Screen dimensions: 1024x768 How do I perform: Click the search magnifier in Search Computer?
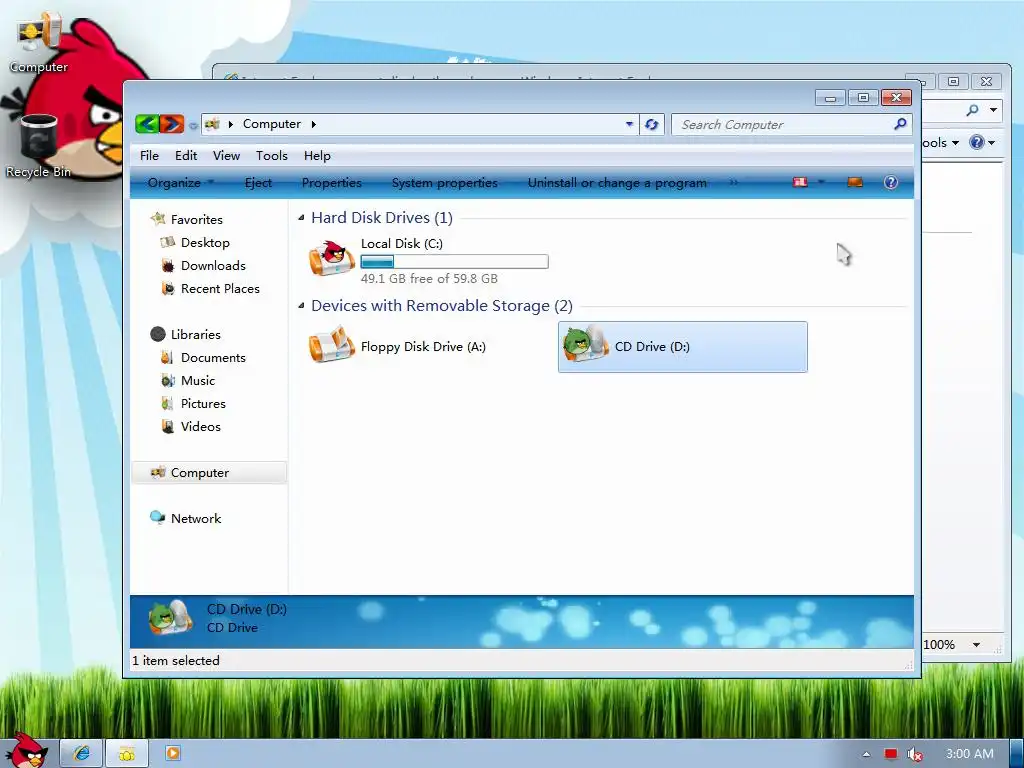pyautogui.click(x=900, y=123)
